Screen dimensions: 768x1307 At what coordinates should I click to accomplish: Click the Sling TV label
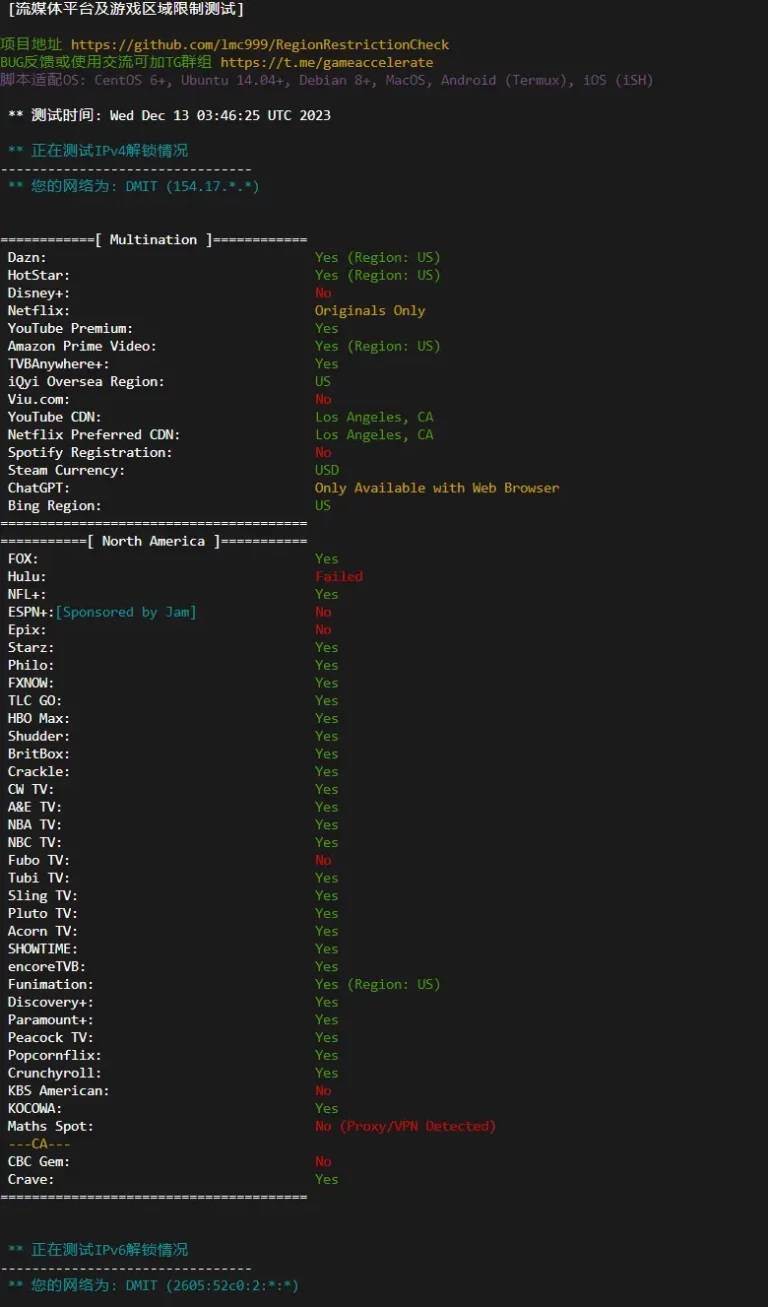43,896
